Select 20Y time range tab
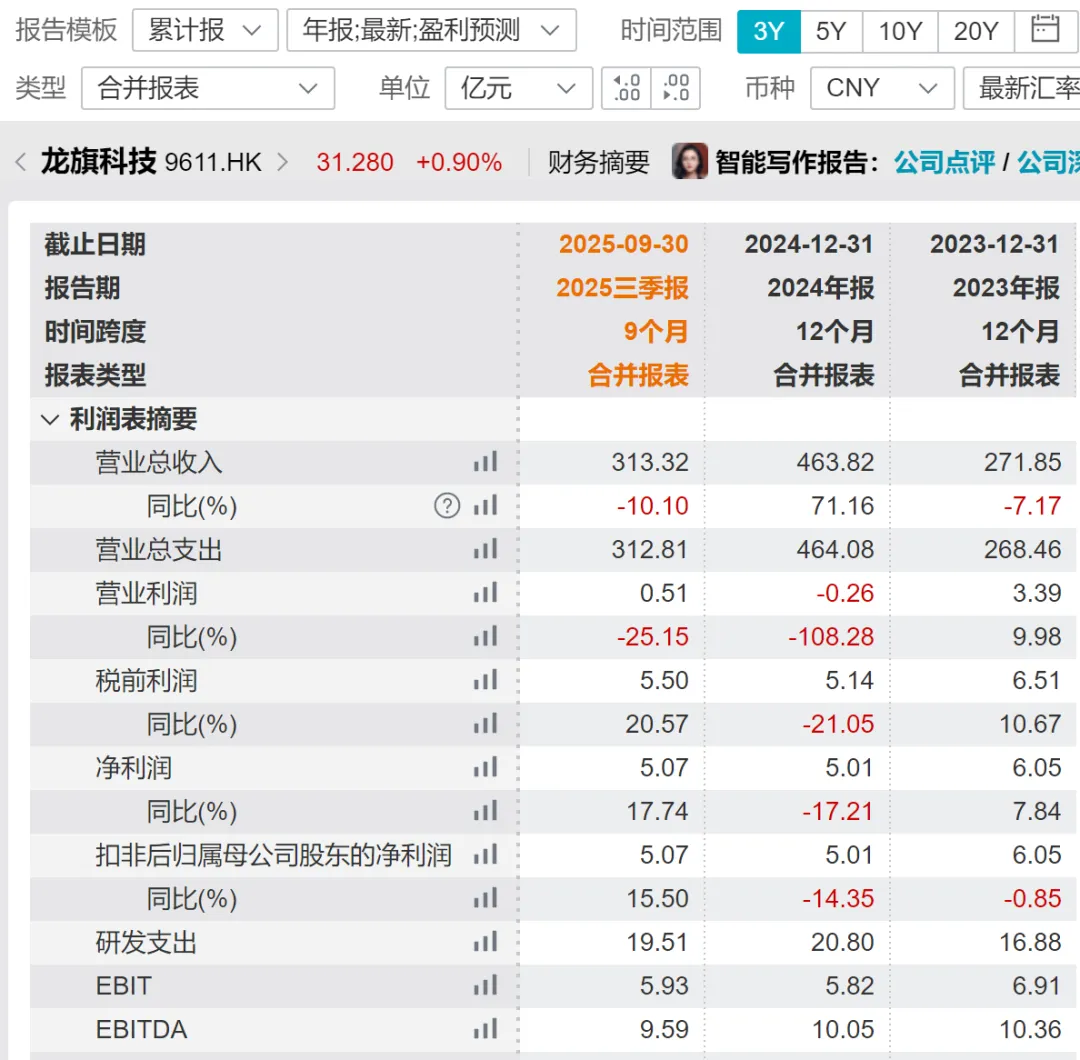1080x1060 pixels. (x=976, y=31)
